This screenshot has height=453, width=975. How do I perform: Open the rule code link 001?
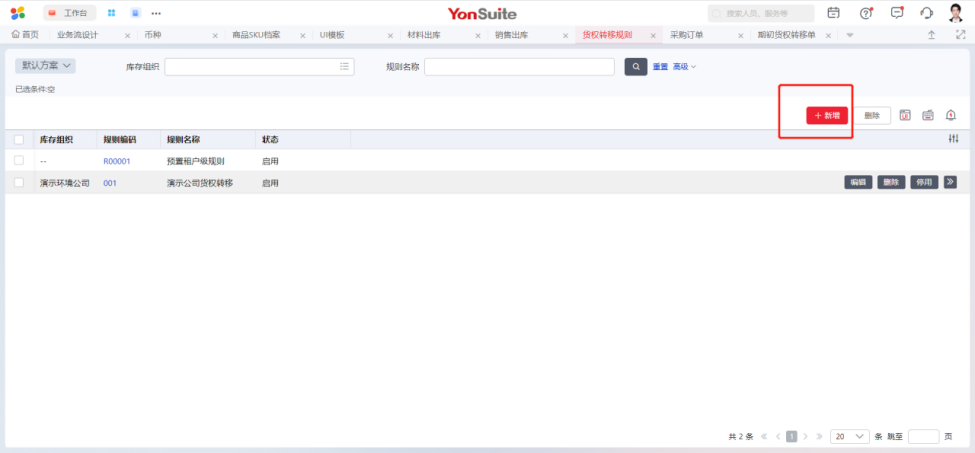point(110,183)
